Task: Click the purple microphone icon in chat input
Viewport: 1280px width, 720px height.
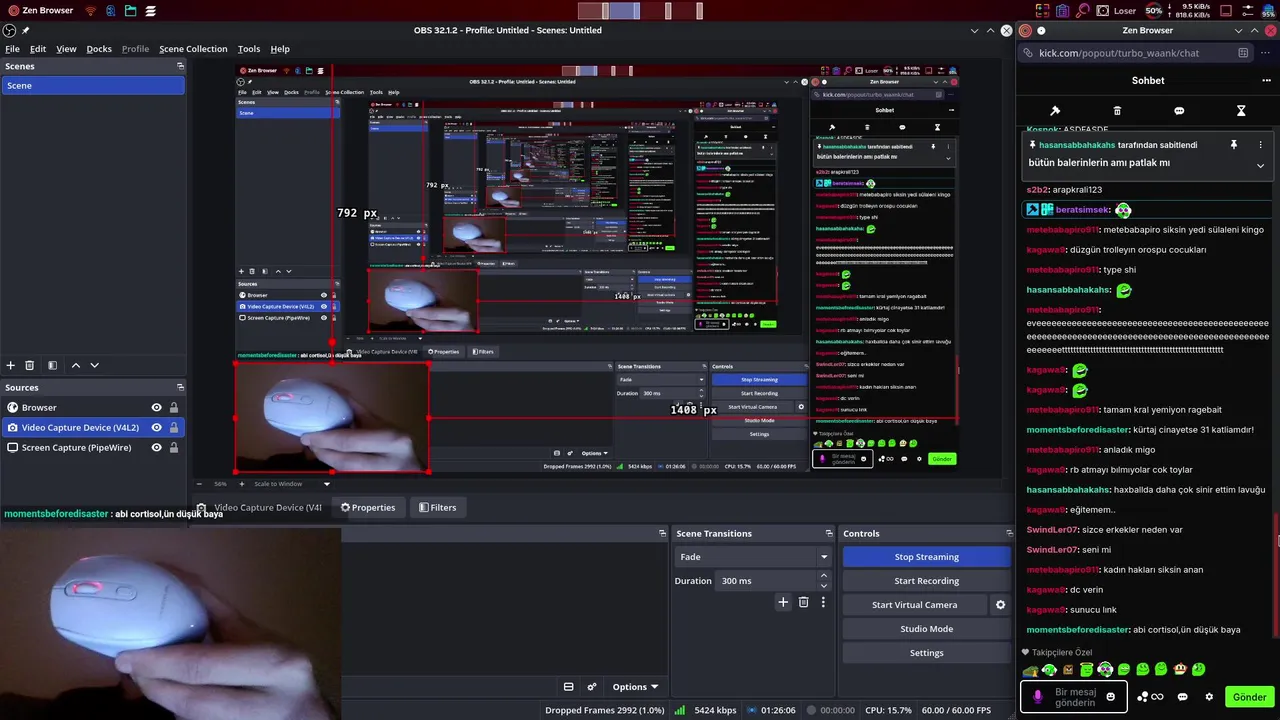Action: (1038, 697)
